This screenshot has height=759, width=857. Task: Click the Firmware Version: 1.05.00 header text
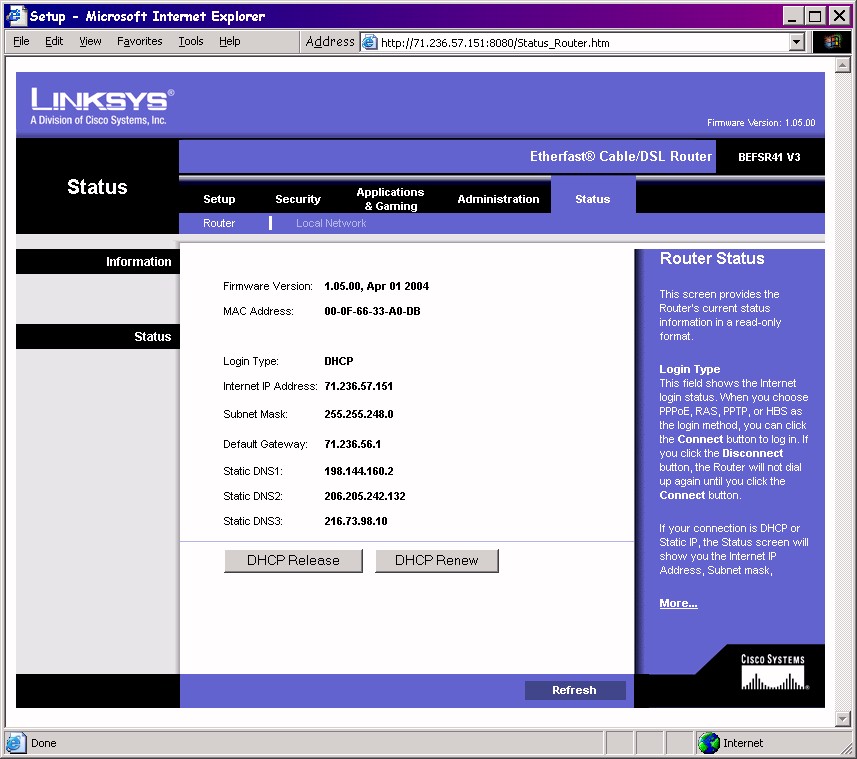(x=761, y=122)
